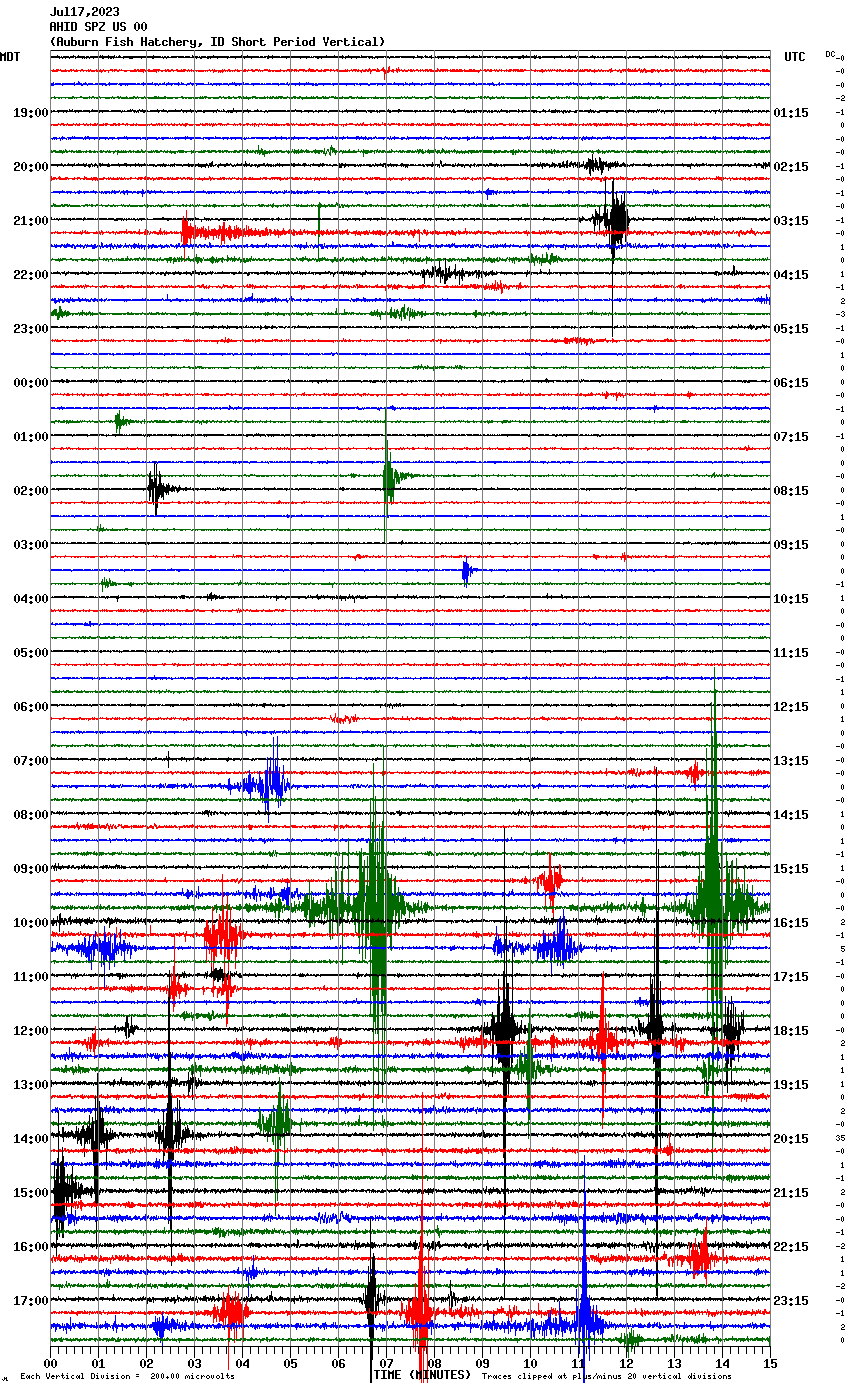Click the 09:15 UTC time label
This screenshot has height=1390, width=850.
[791, 545]
